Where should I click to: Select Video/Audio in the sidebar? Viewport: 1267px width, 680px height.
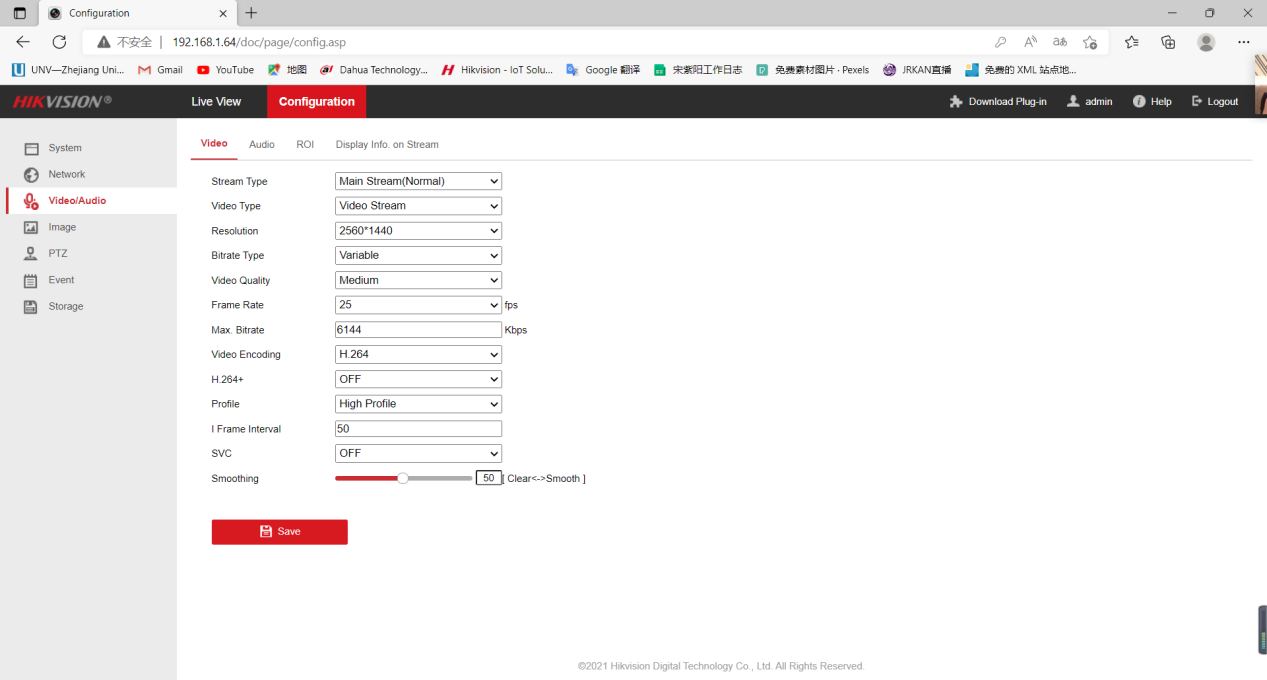coord(77,201)
